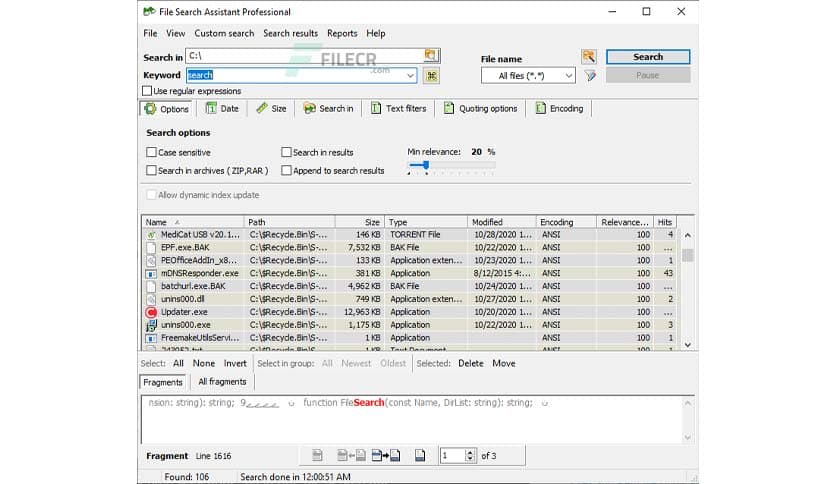The image size is (836, 484).
Task: Click the unins000.dll file icon
Action: 151,299
